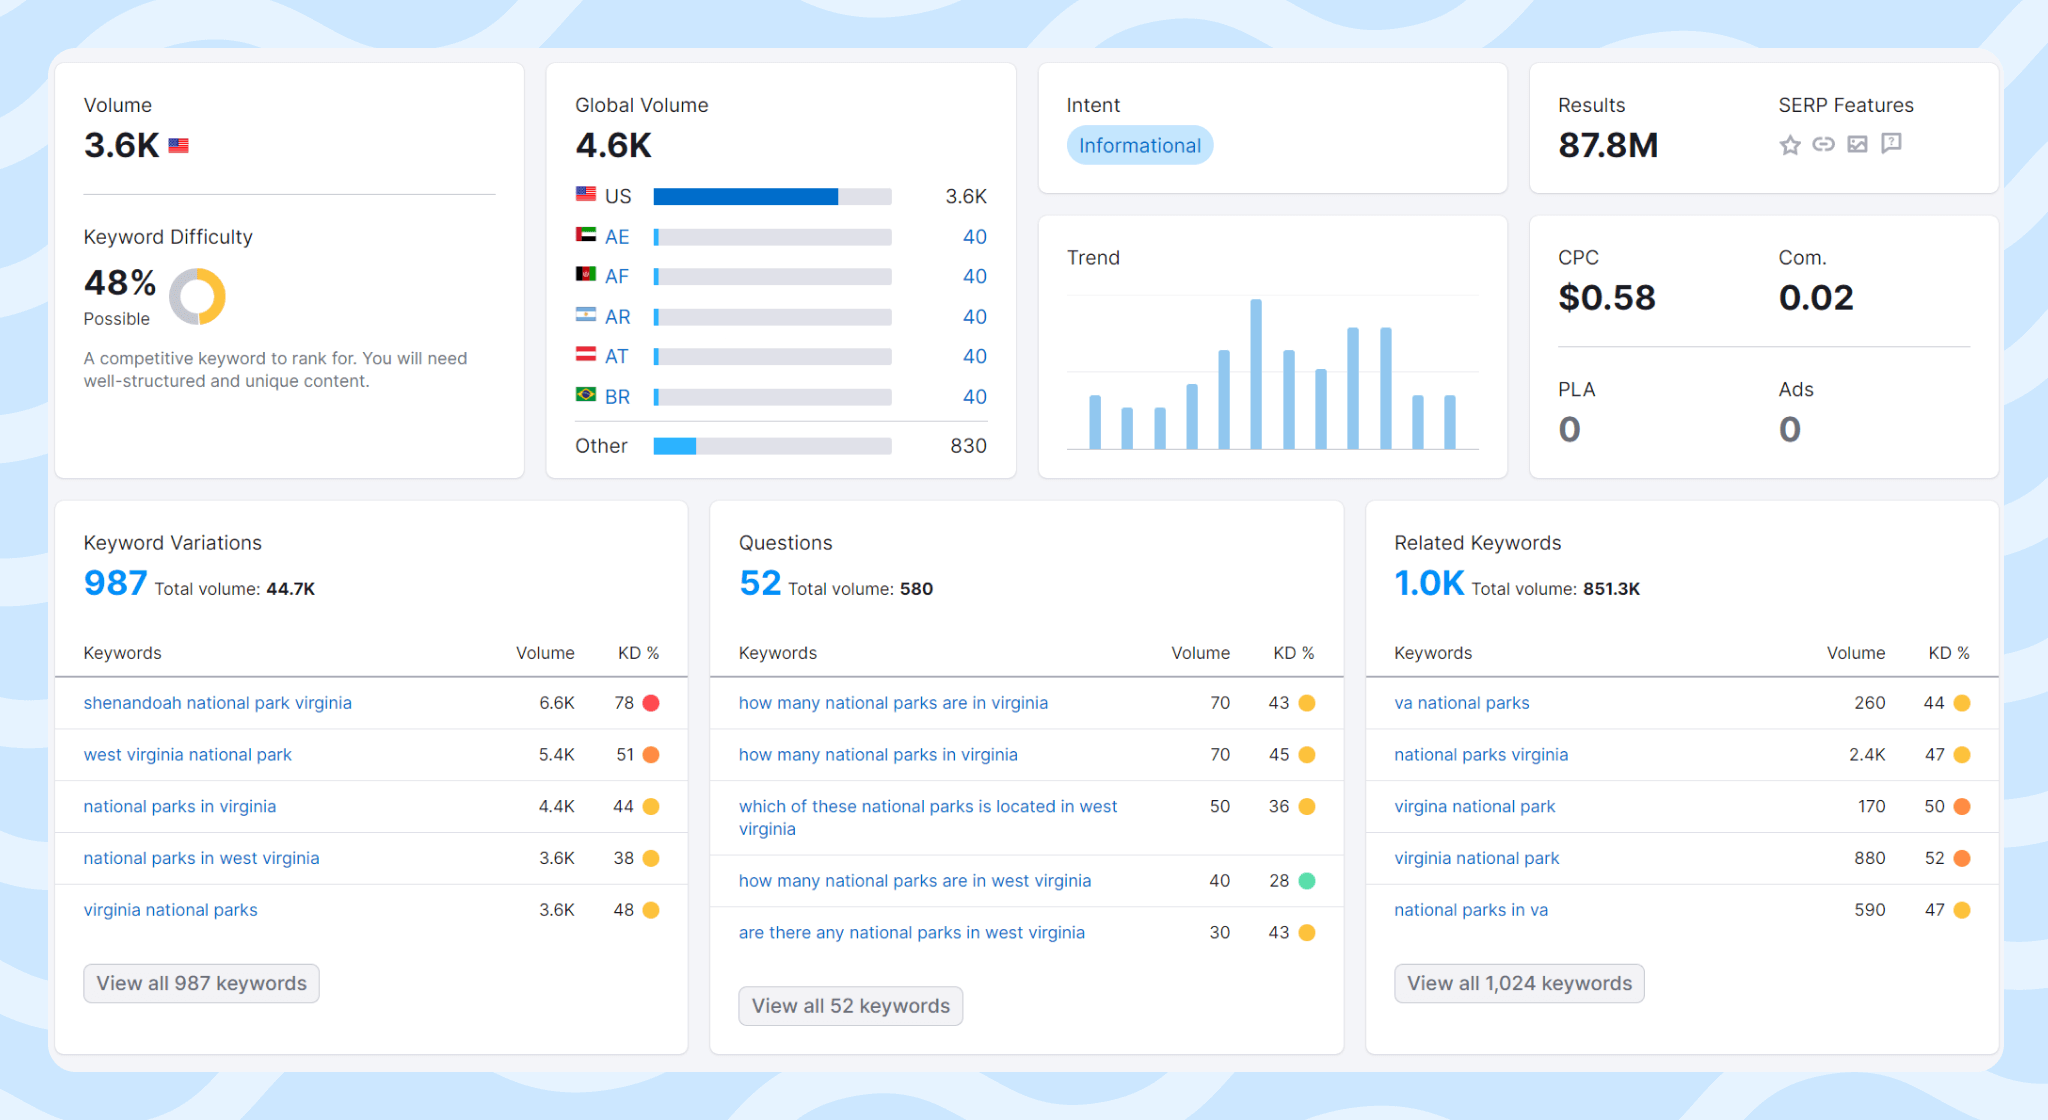Click the 6.6K volume for shenandoah row
This screenshot has width=2048, height=1120.
557,703
